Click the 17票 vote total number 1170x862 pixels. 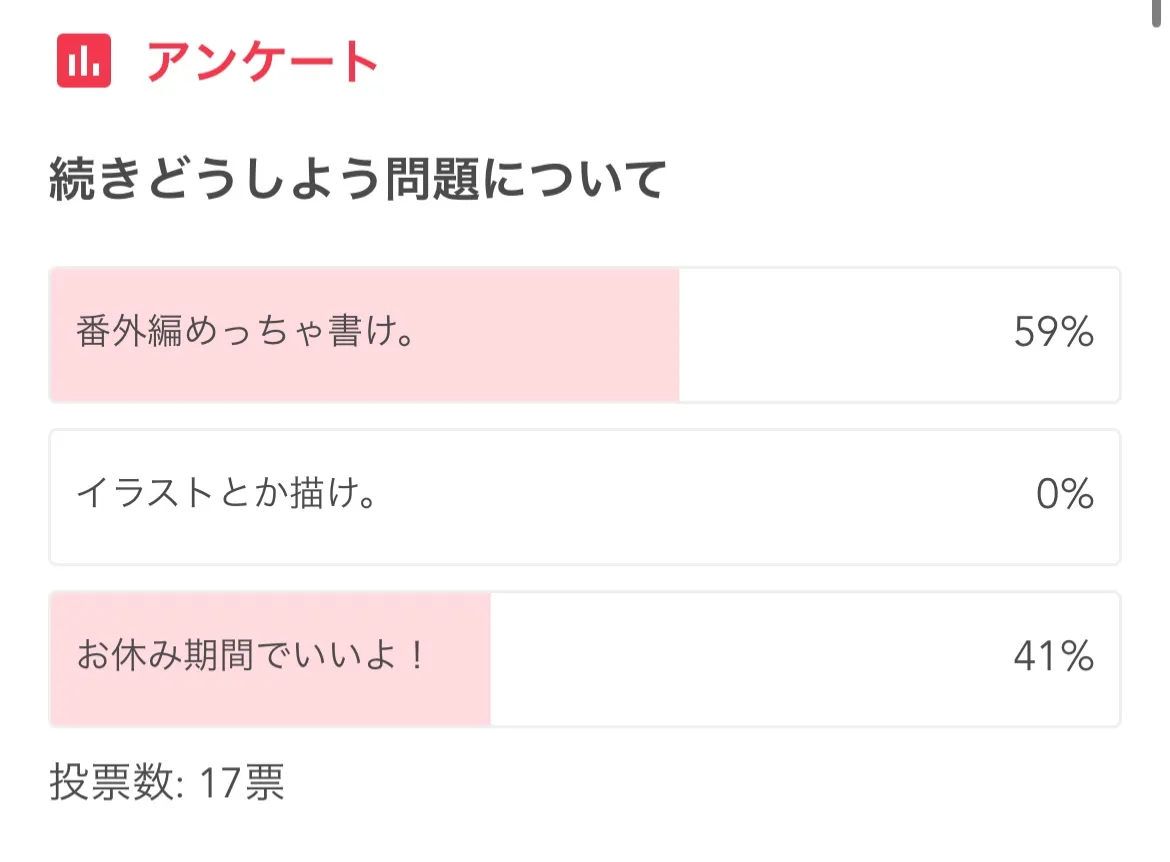pos(241,784)
